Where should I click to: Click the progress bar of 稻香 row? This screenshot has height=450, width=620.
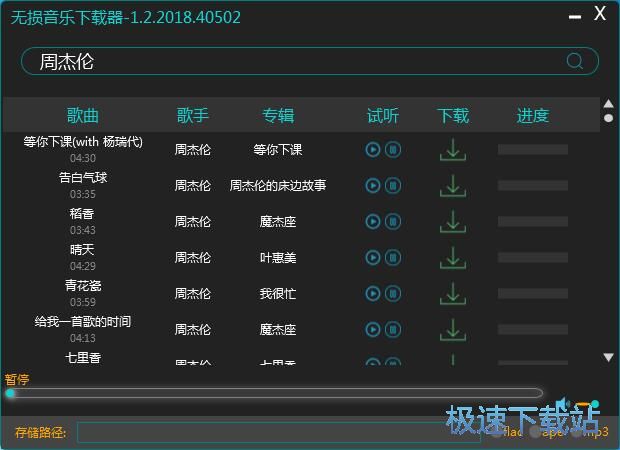point(533,221)
